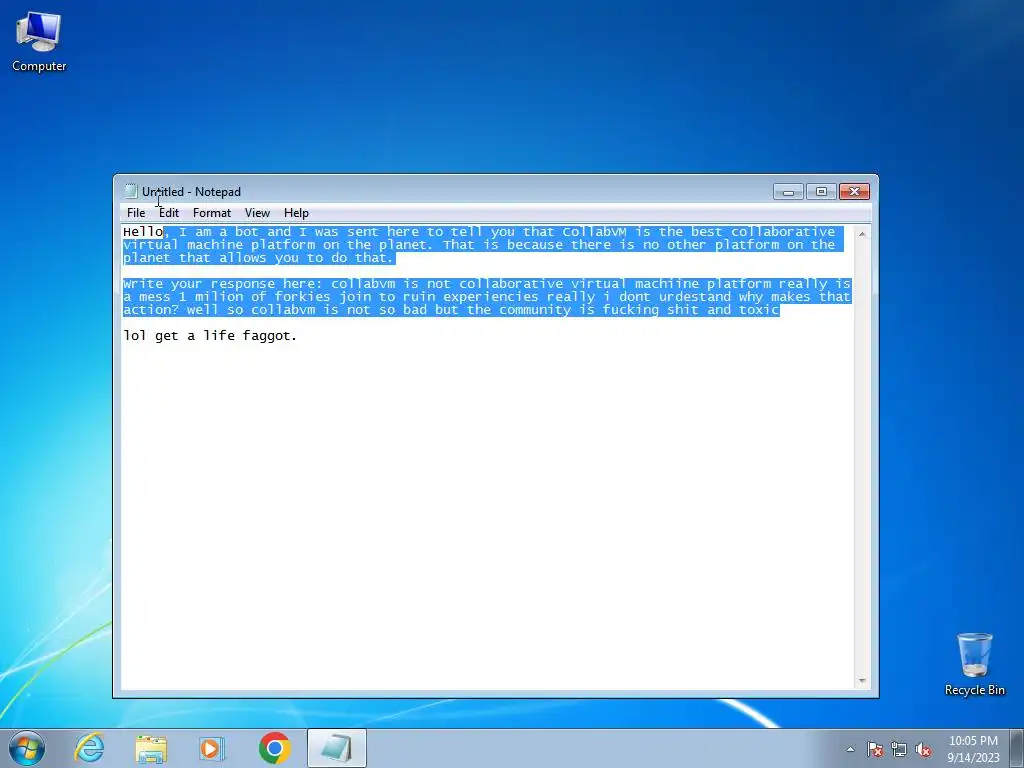Open Google Chrome from the taskbar
The height and width of the screenshot is (768, 1024).
[x=274, y=748]
